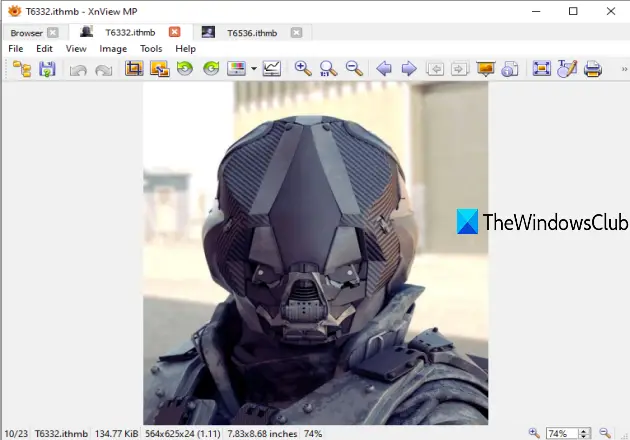
Task: Open the Tools menu
Action: click(151, 49)
